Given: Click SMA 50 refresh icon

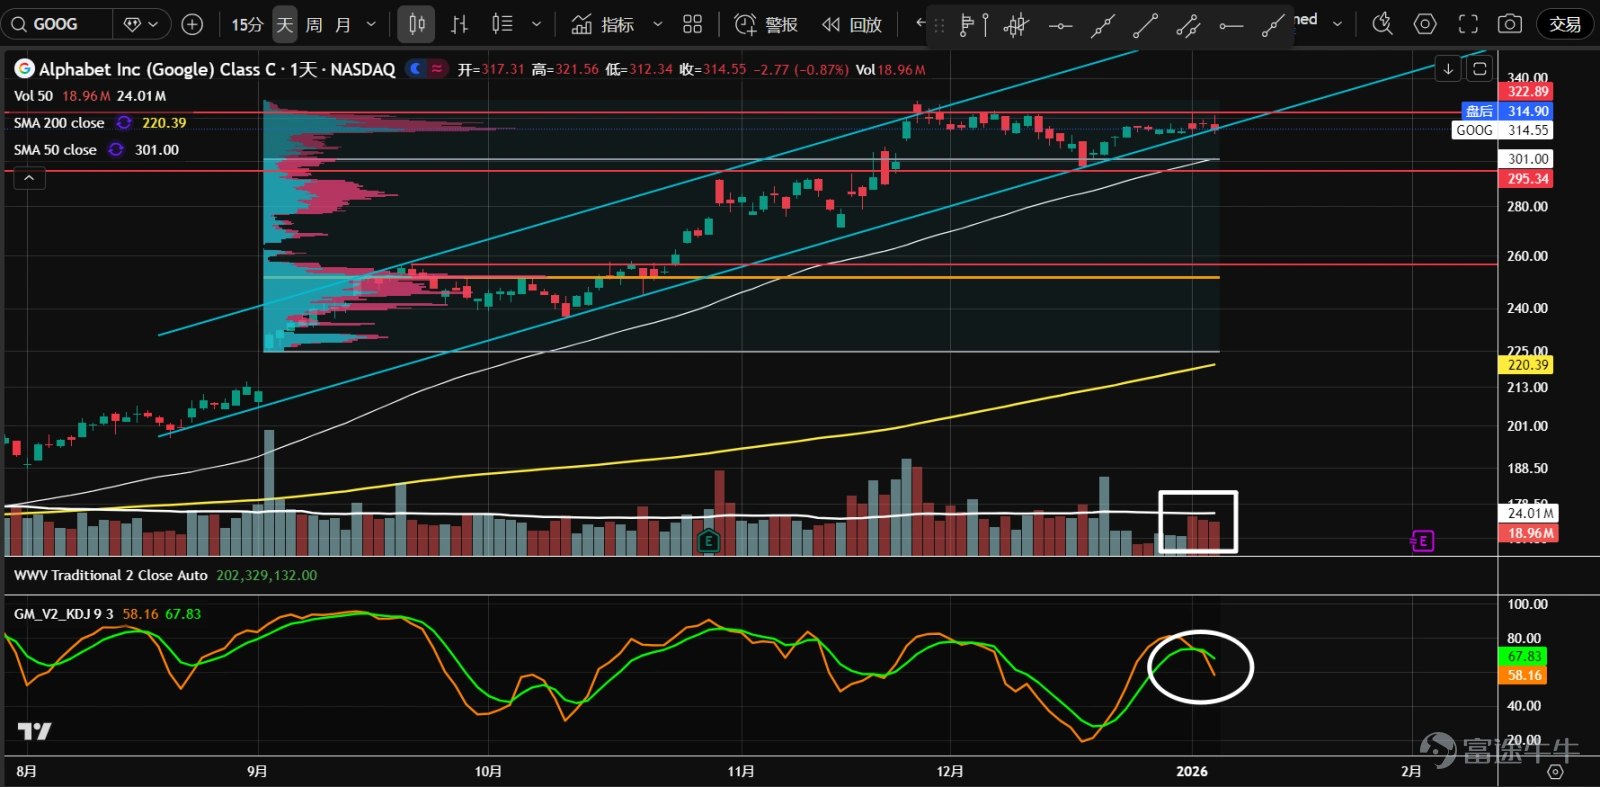Looking at the screenshot, I should pyautogui.click(x=116, y=150).
